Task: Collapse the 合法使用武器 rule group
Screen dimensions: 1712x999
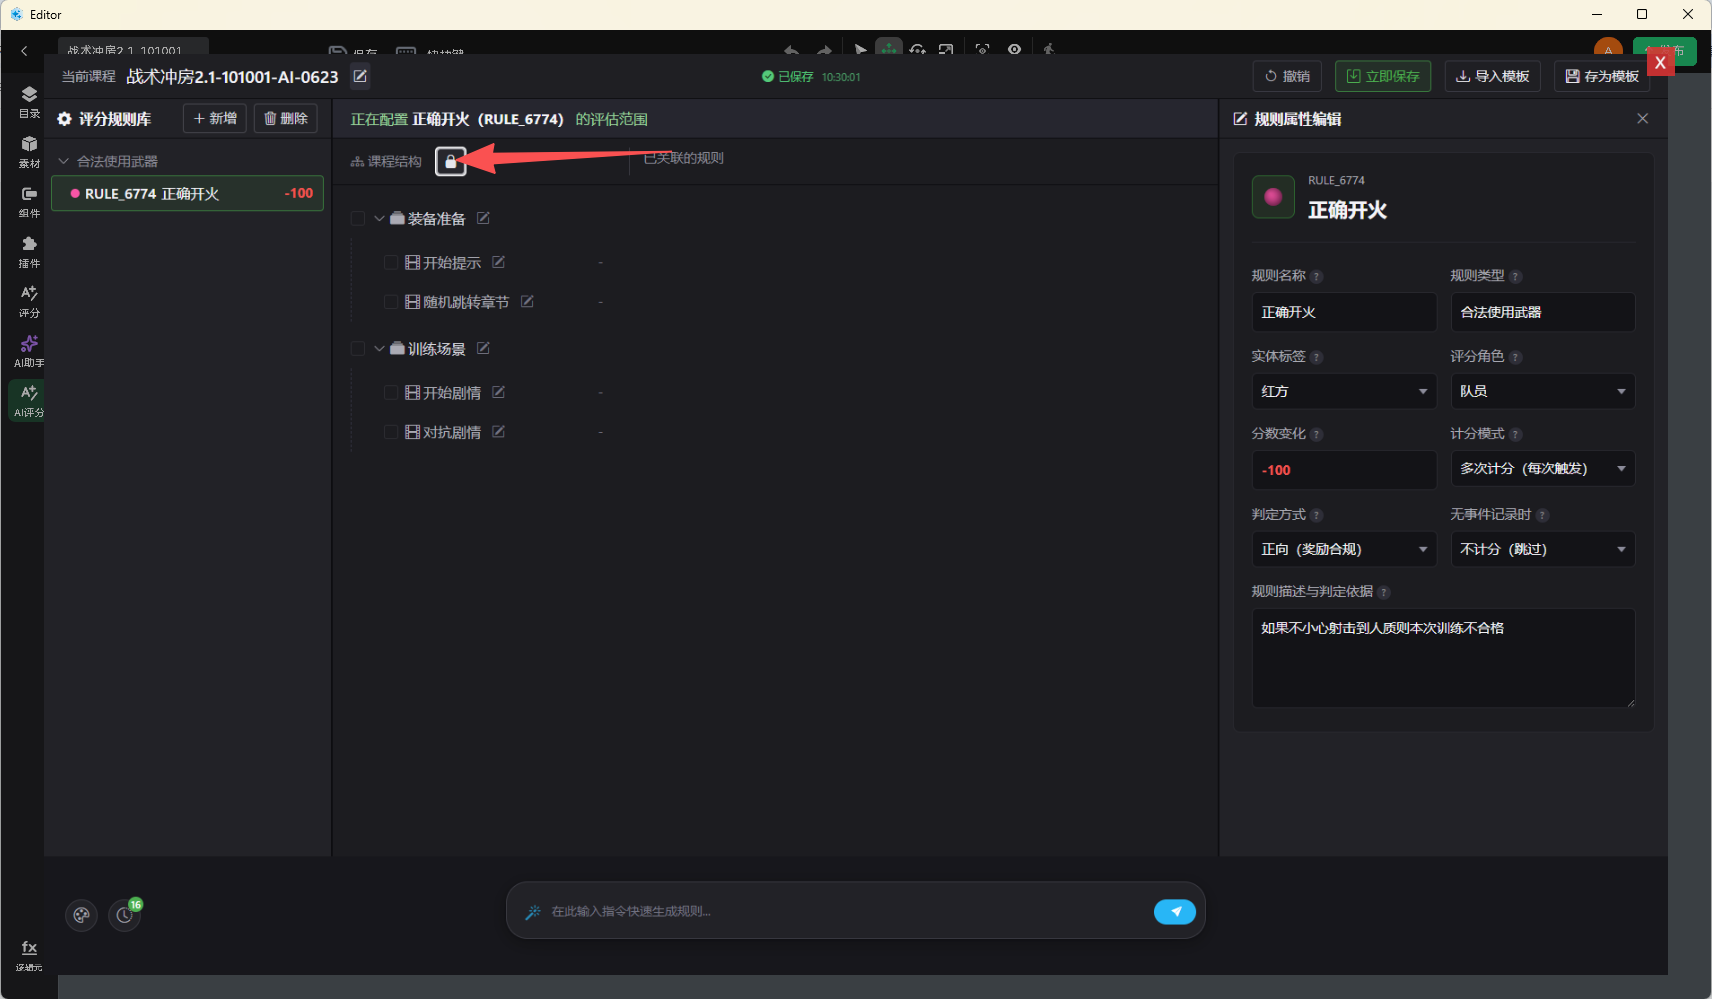Action: point(64,161)
